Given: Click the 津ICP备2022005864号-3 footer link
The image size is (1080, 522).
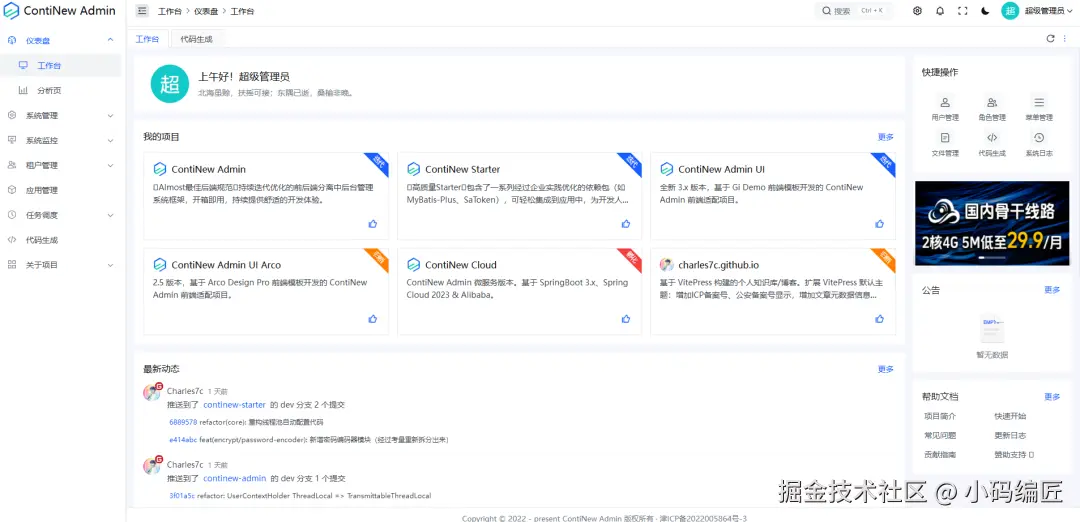Looking at the screenshot, I should click(703, 518).
